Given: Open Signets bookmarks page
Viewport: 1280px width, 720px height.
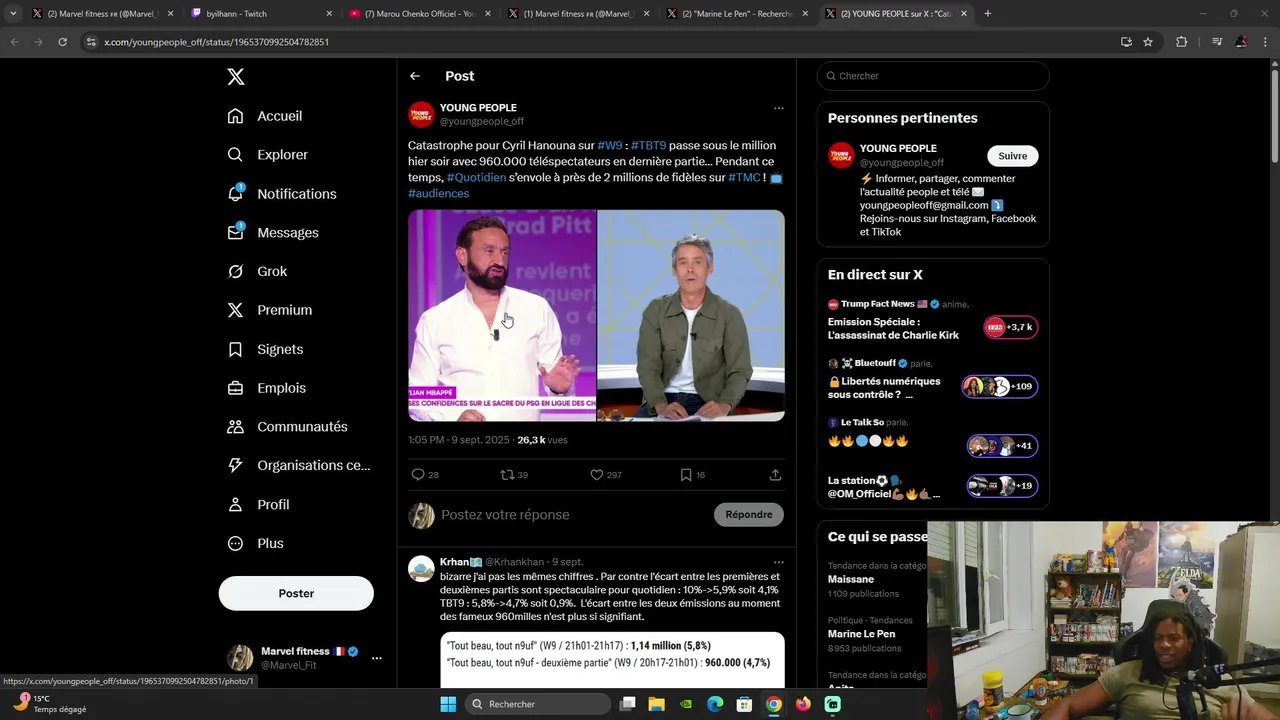Looking at the screenshot, I should 265,349.
